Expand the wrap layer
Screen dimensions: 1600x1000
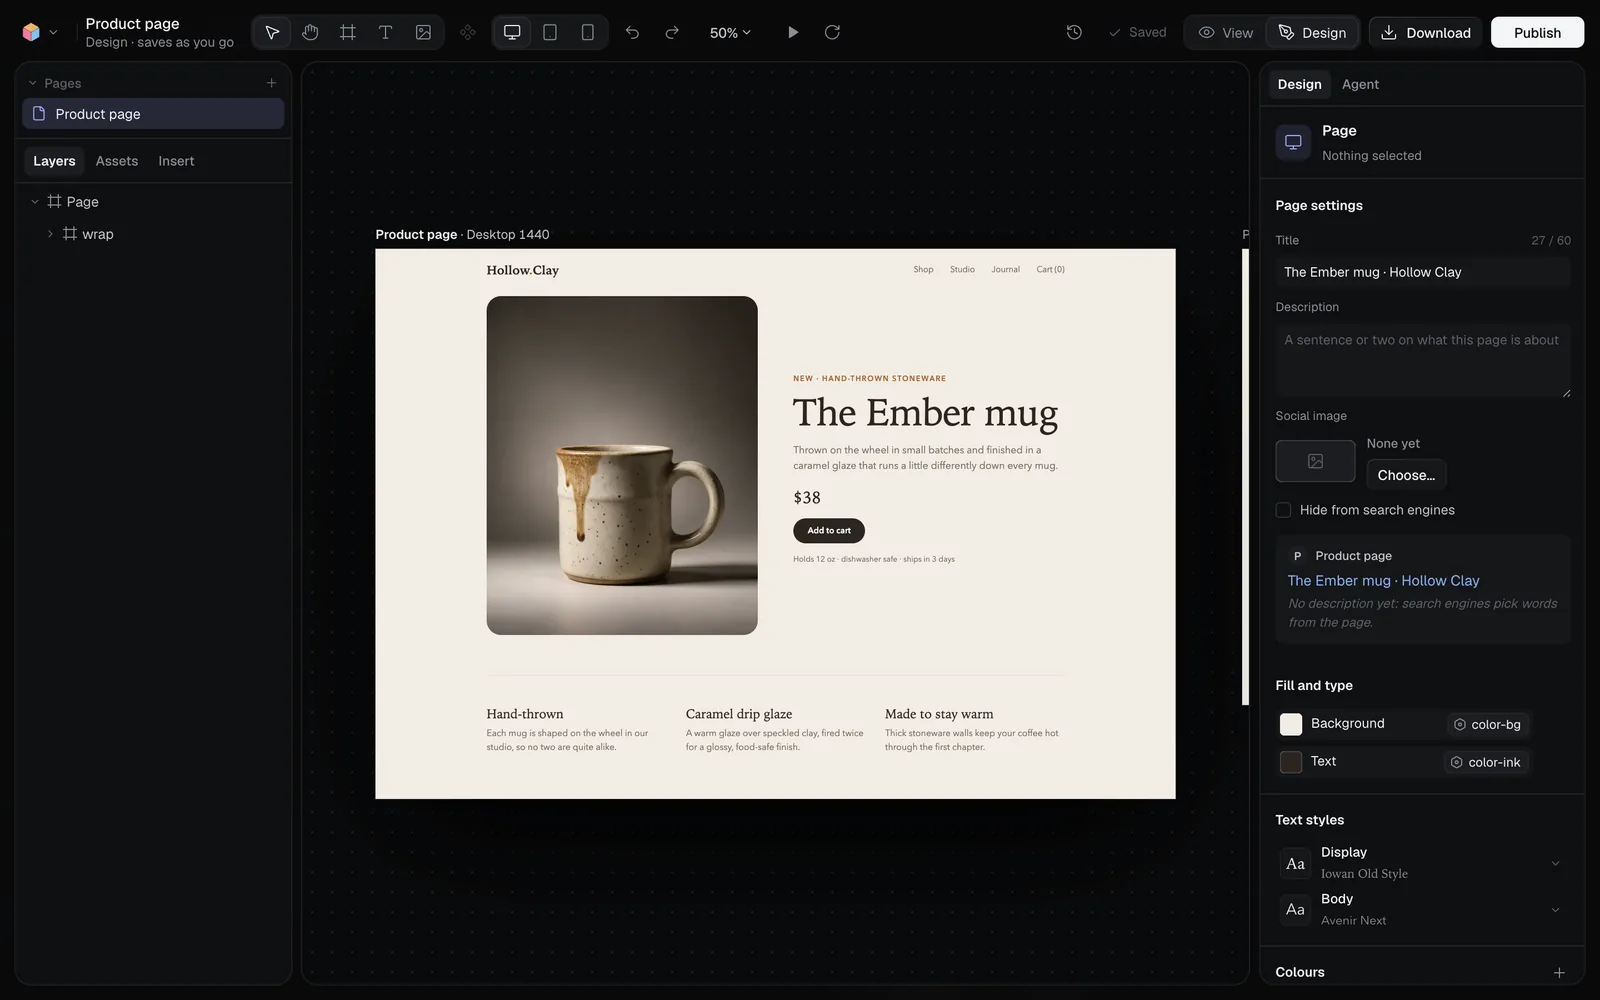[x=50, y=234]
